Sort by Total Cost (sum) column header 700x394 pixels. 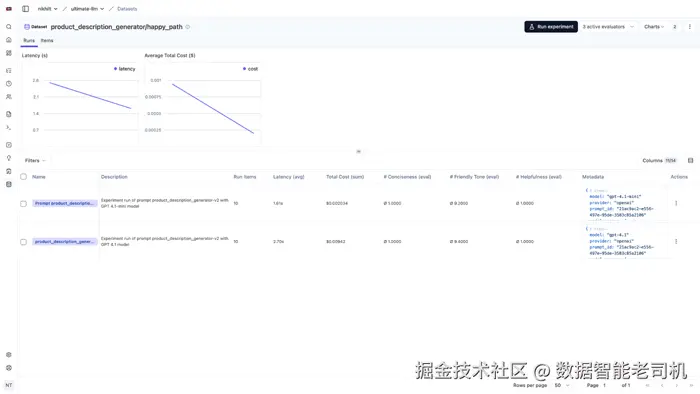tap(345, 177)
